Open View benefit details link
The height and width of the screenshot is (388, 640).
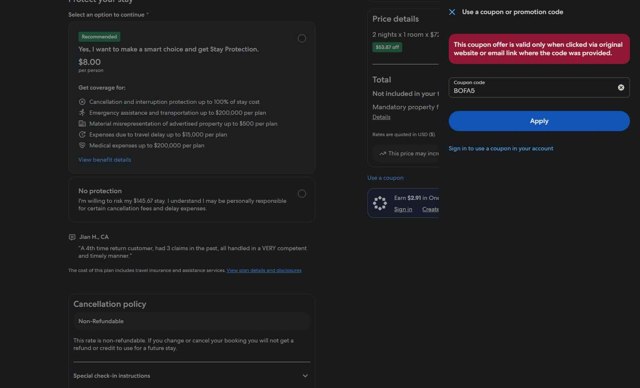[104, 160]
